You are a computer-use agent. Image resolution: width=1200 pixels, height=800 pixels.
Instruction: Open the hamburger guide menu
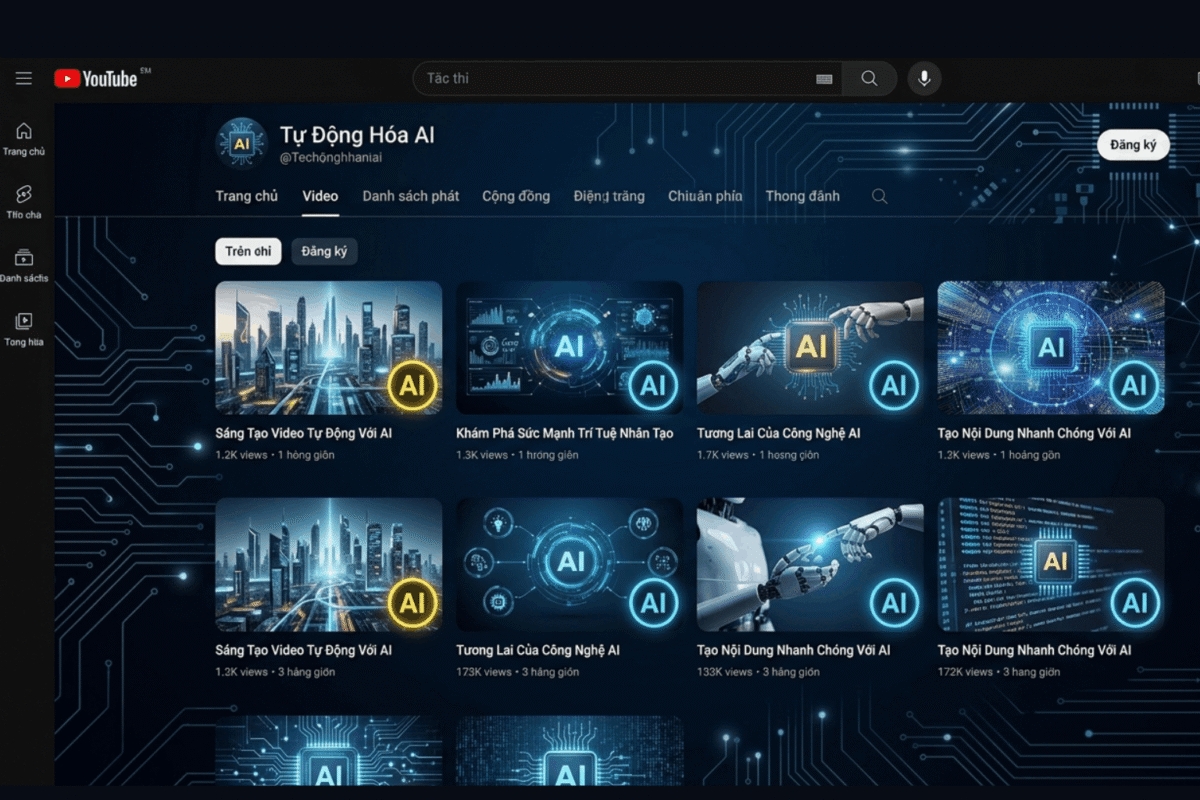coord(24,78)
